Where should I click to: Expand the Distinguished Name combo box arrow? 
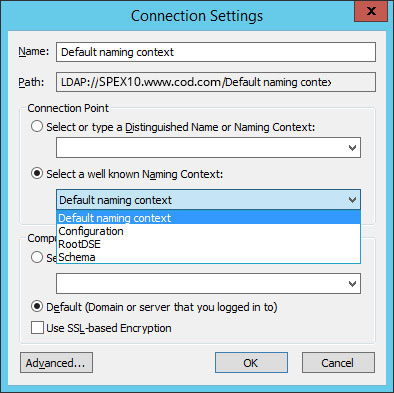(x=352, y=148)
